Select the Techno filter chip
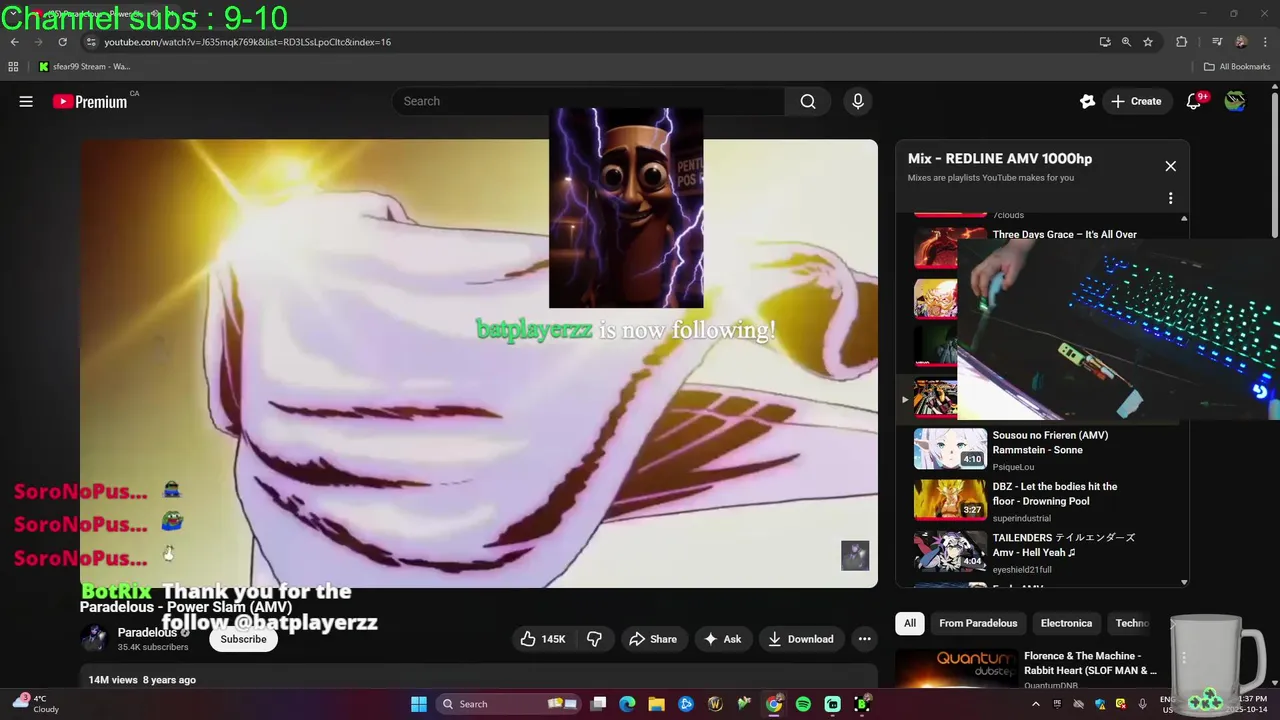 1133,623
